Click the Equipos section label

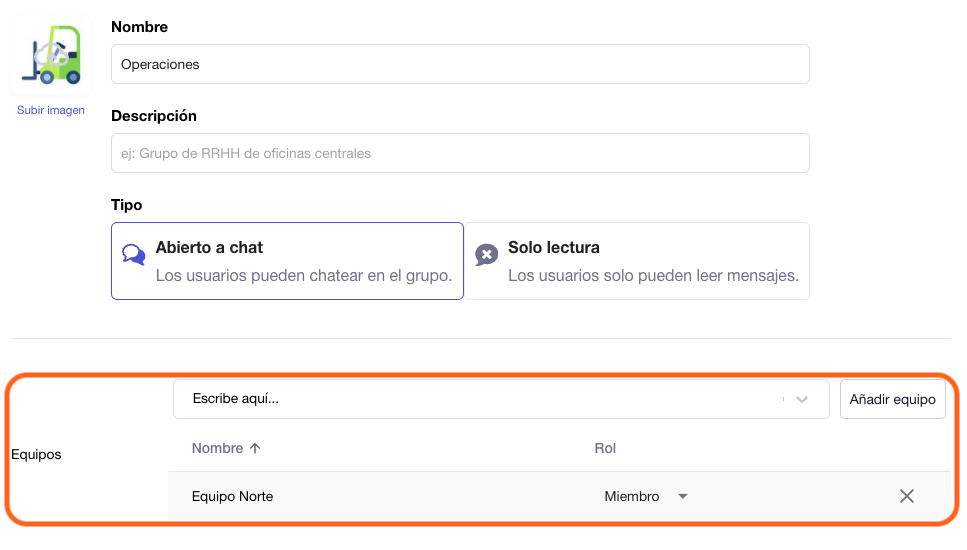pos(36,454)
